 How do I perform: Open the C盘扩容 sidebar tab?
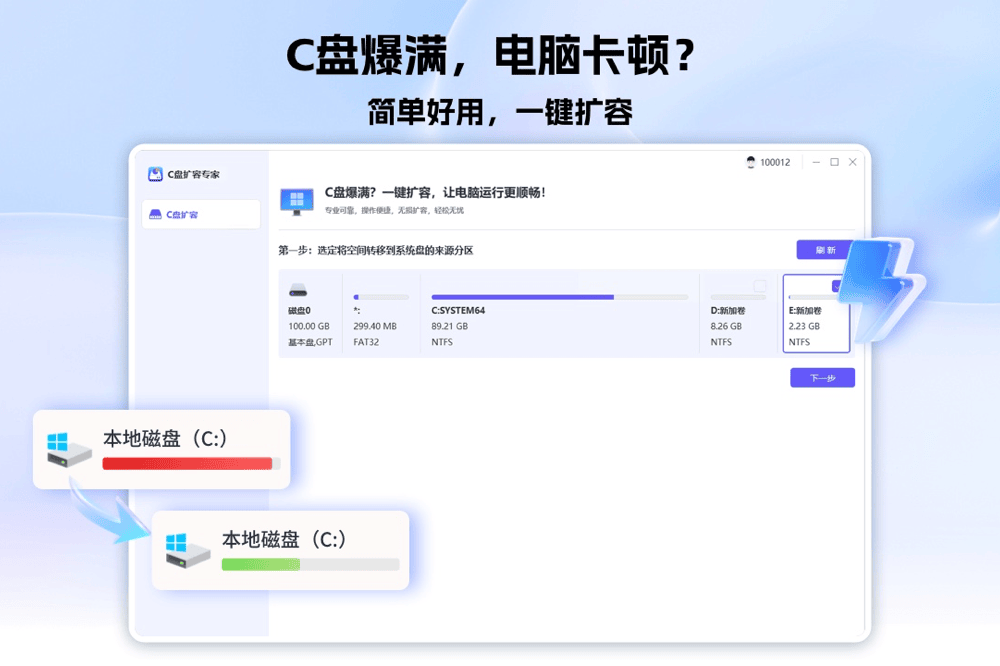click(x=201, y=214)
